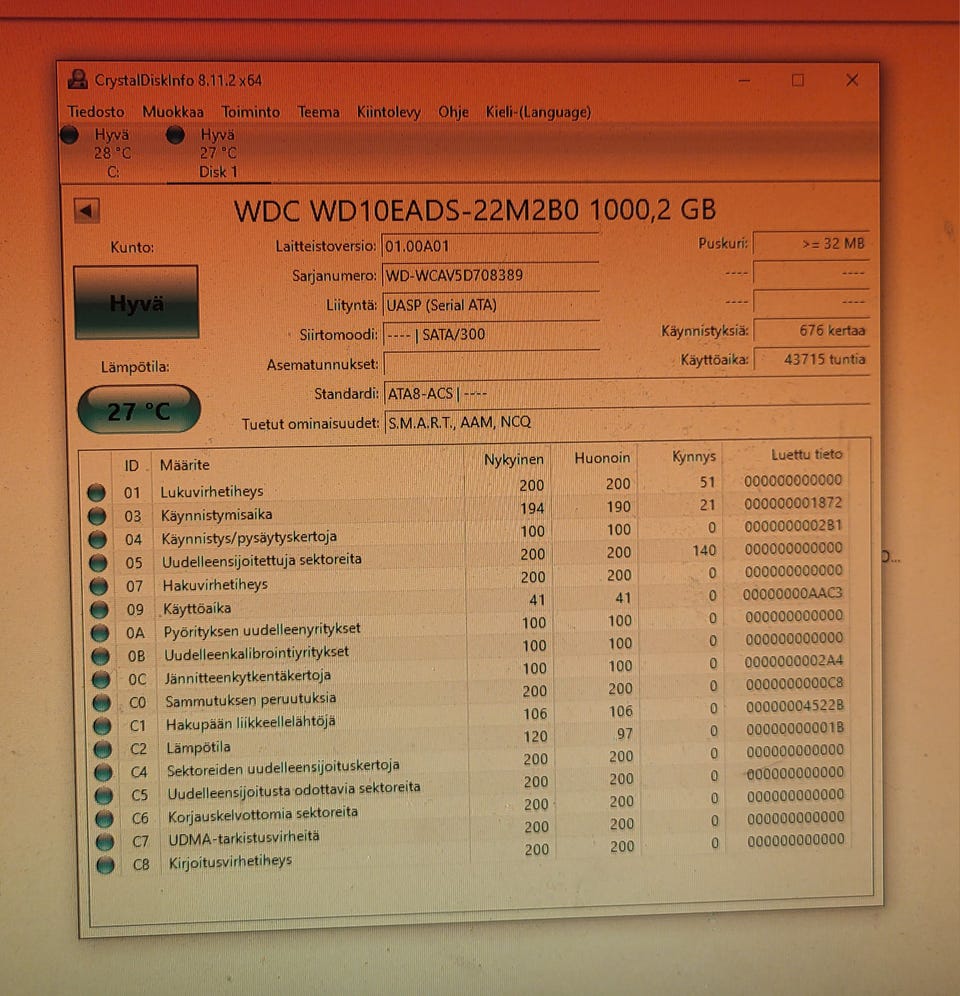Click status circle of UDMA-tarkistusvirheitä row
The width and height of the screenshot is (960, 996).
[105, 842]
